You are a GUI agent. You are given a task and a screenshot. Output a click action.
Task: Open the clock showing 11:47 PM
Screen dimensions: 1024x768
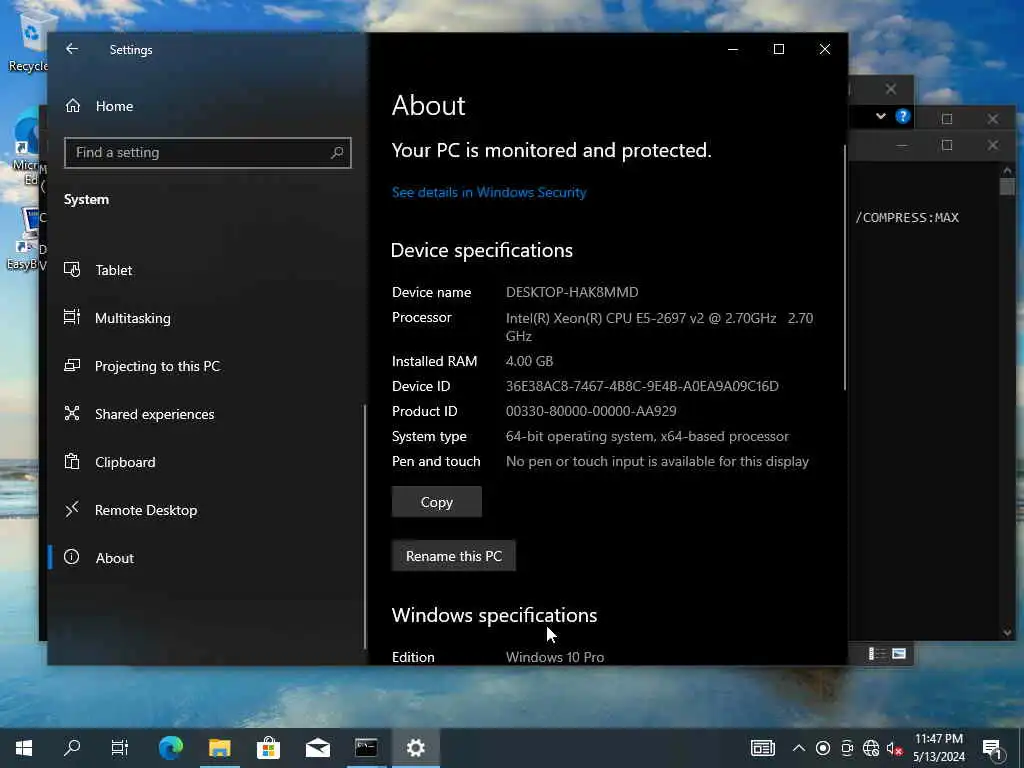938,748
